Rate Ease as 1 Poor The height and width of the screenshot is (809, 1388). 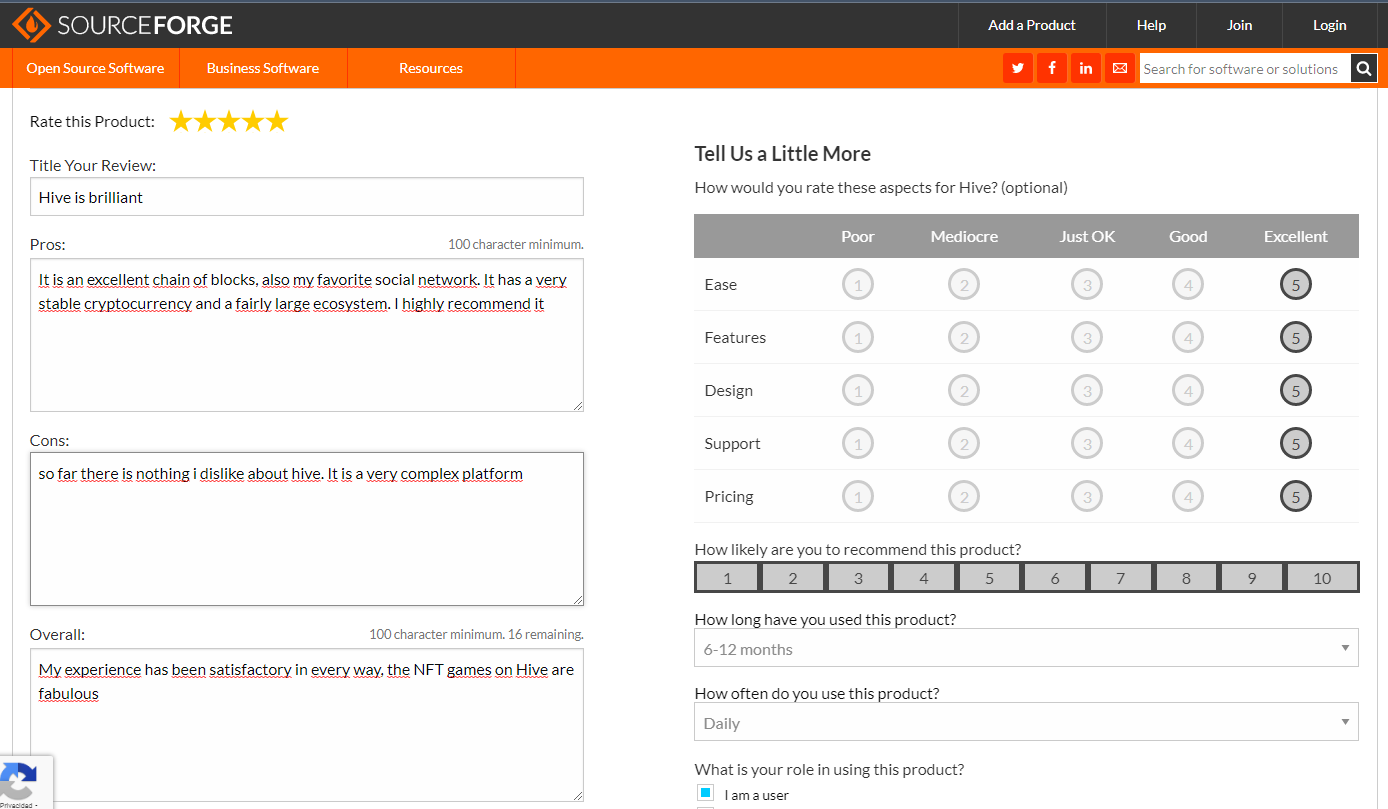[x=858, y=285]
